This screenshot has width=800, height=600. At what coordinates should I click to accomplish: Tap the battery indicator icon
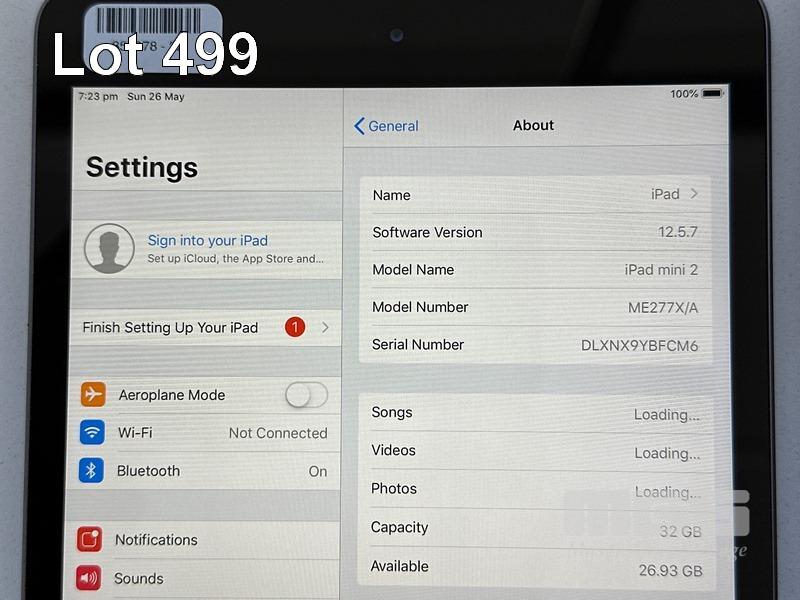(712, 93)
